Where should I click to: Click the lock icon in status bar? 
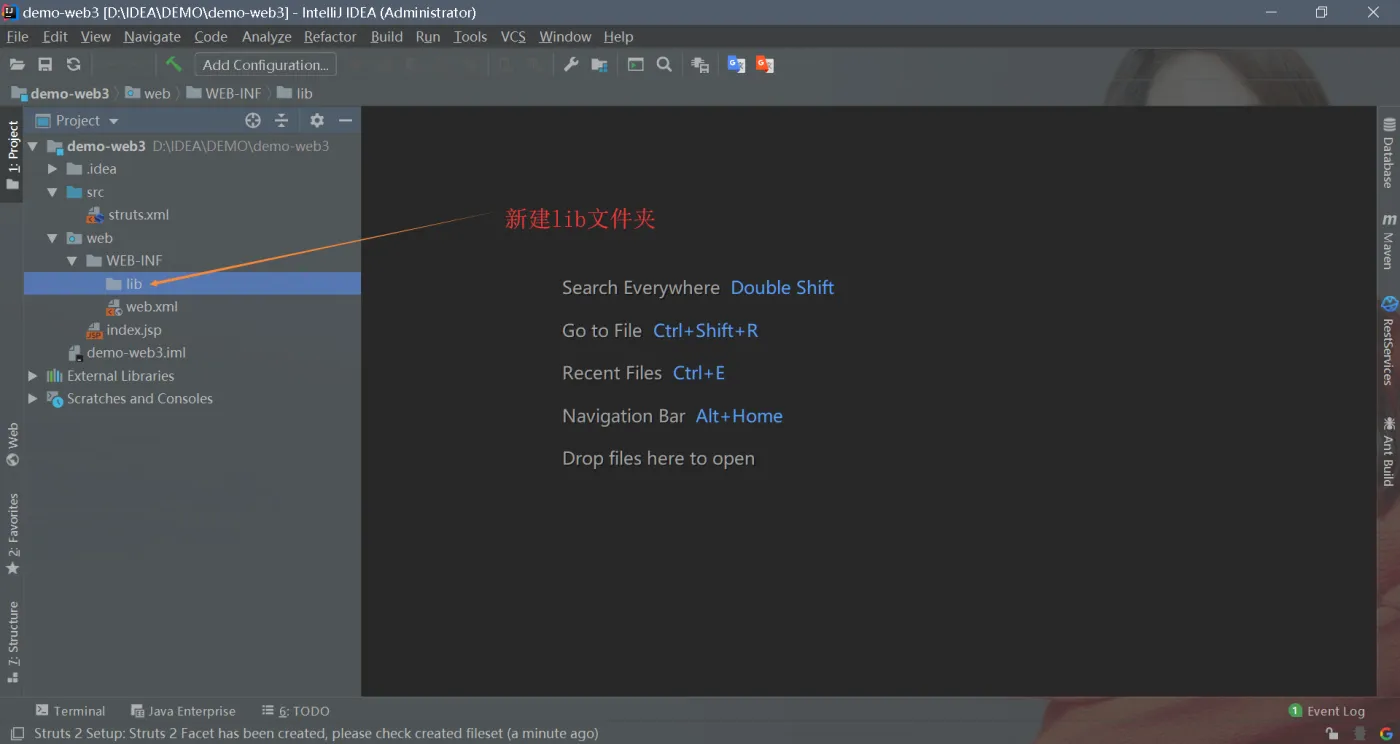coord(1332,733)
